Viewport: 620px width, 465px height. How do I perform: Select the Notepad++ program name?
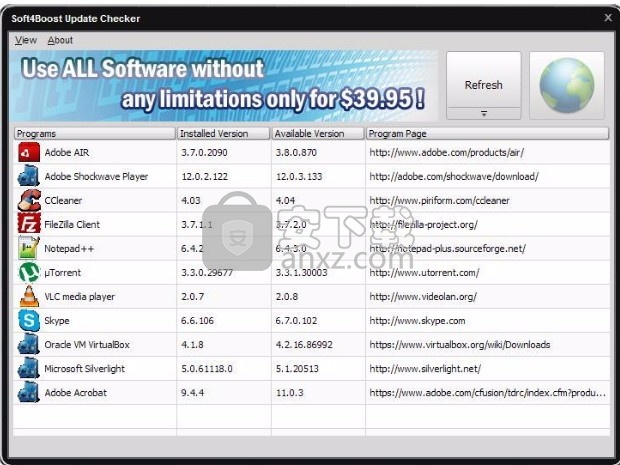[69, 249]
